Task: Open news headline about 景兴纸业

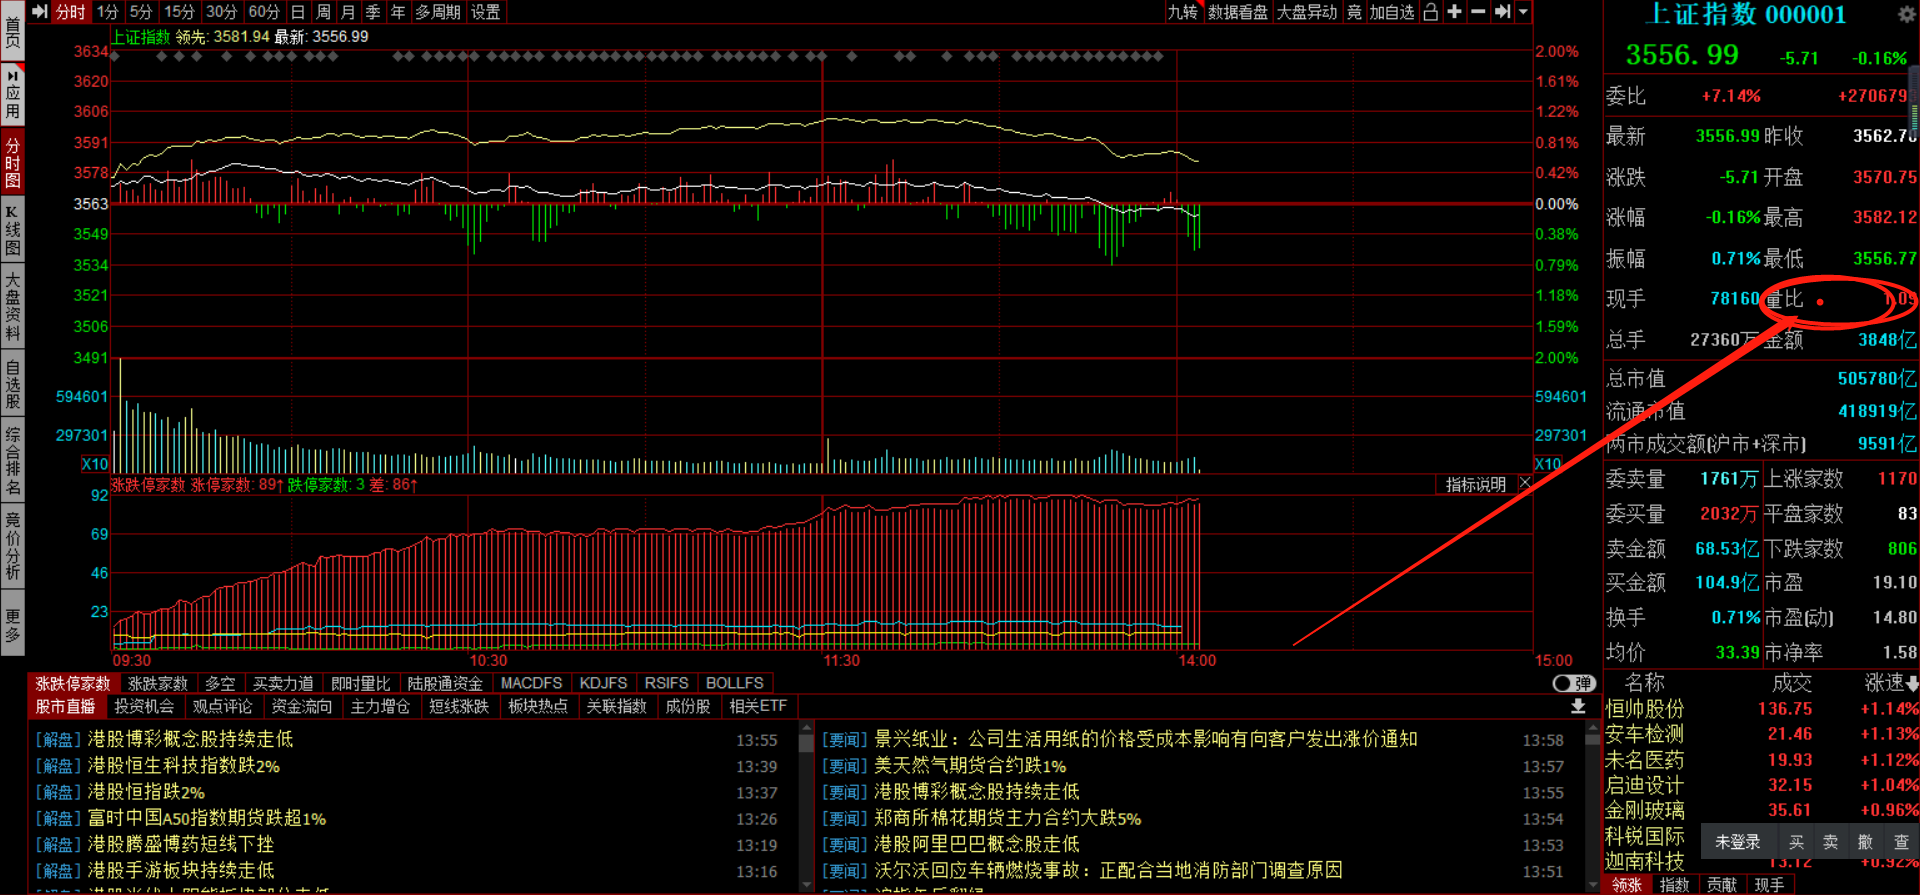Action: (x=1145, y=739)
